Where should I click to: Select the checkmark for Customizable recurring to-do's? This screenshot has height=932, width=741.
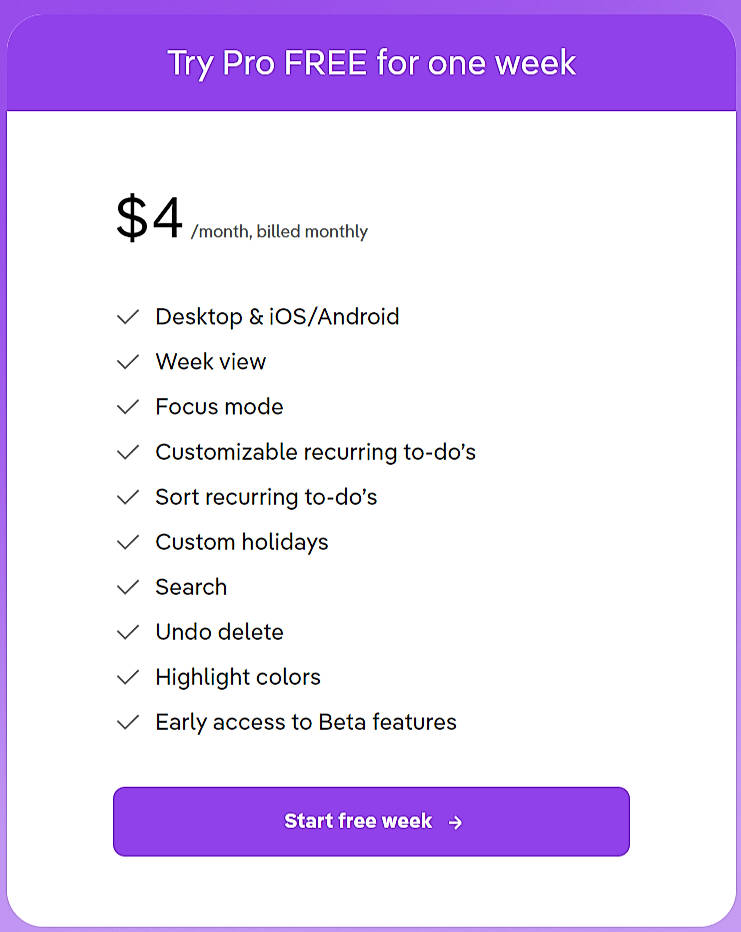(x=128, y=452)
